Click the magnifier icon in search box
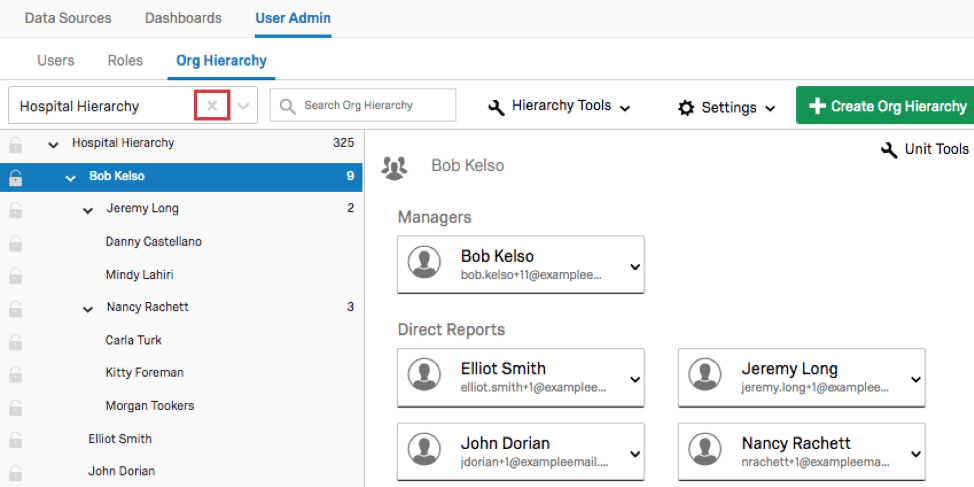This screenshot has width=974, height=487. (288, 105)
